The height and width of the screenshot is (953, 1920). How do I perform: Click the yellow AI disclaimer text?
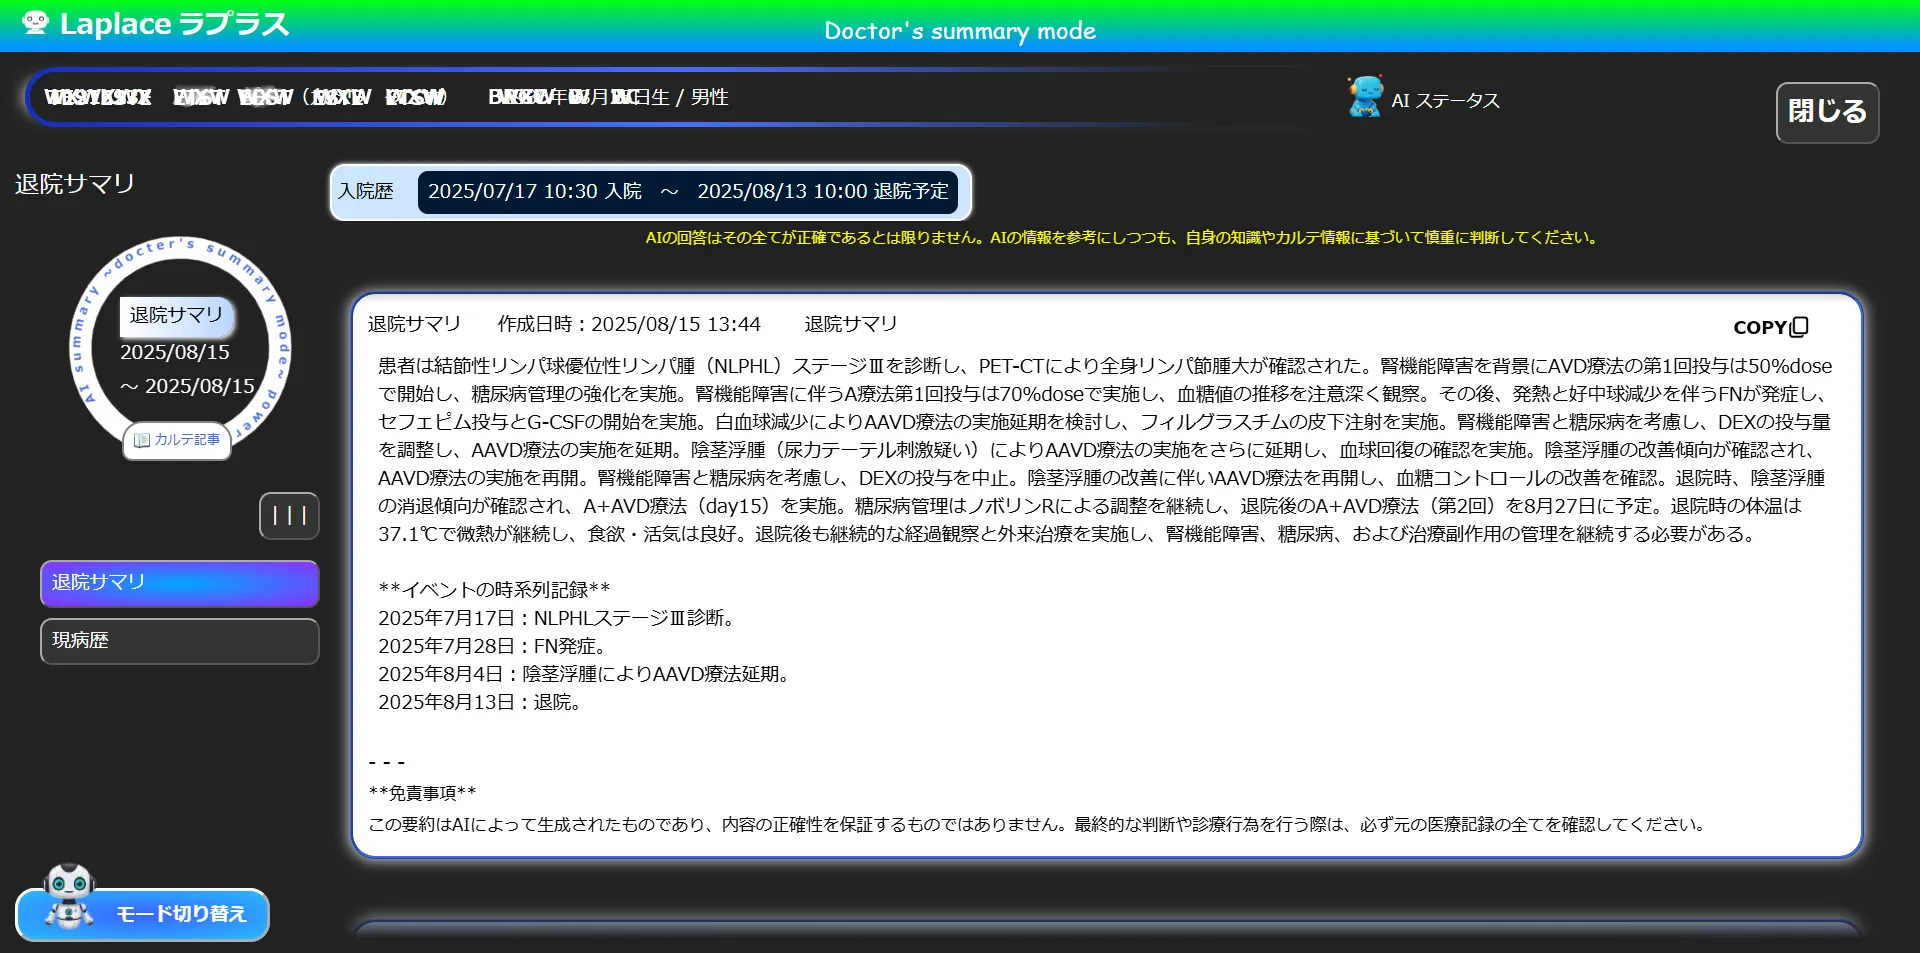click(1120, 237)
